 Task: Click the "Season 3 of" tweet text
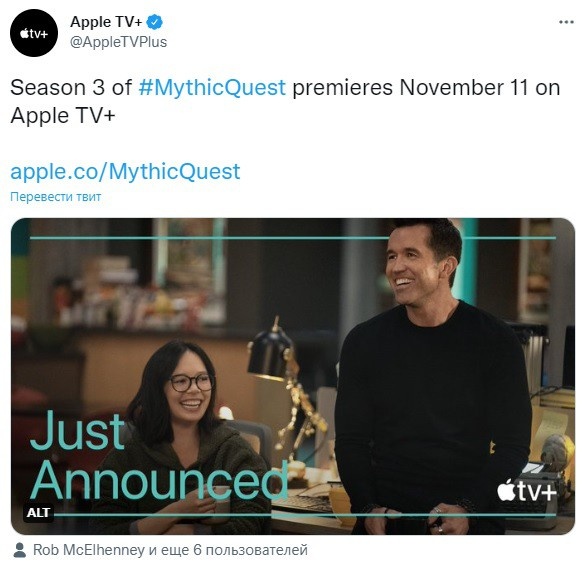71,88
